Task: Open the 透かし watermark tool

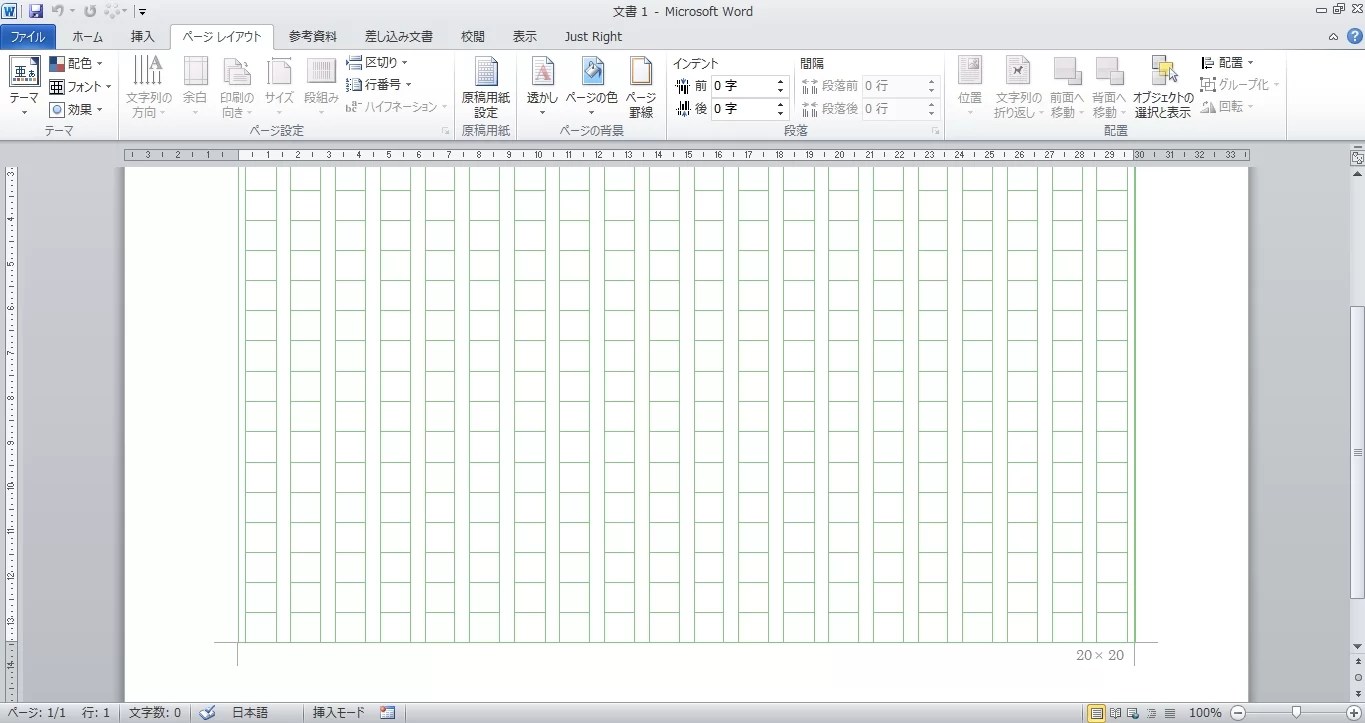Action: pyautogui.click(x=542, y=72)
